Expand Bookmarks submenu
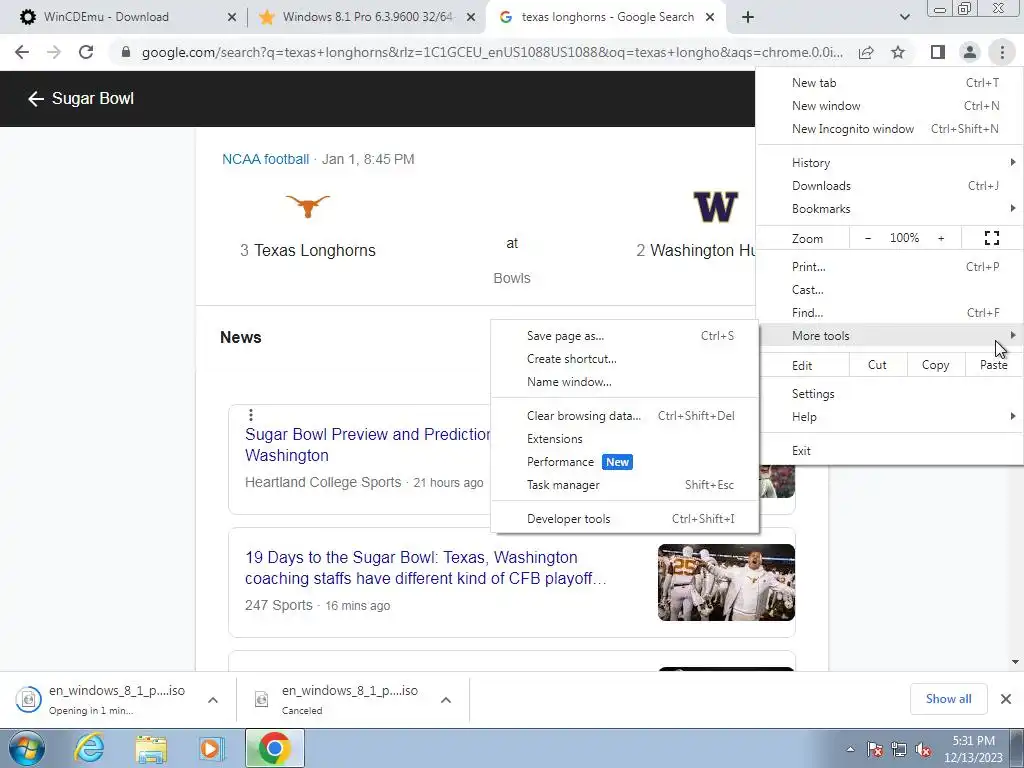1024x768 pixels. (x=889, y=209)
